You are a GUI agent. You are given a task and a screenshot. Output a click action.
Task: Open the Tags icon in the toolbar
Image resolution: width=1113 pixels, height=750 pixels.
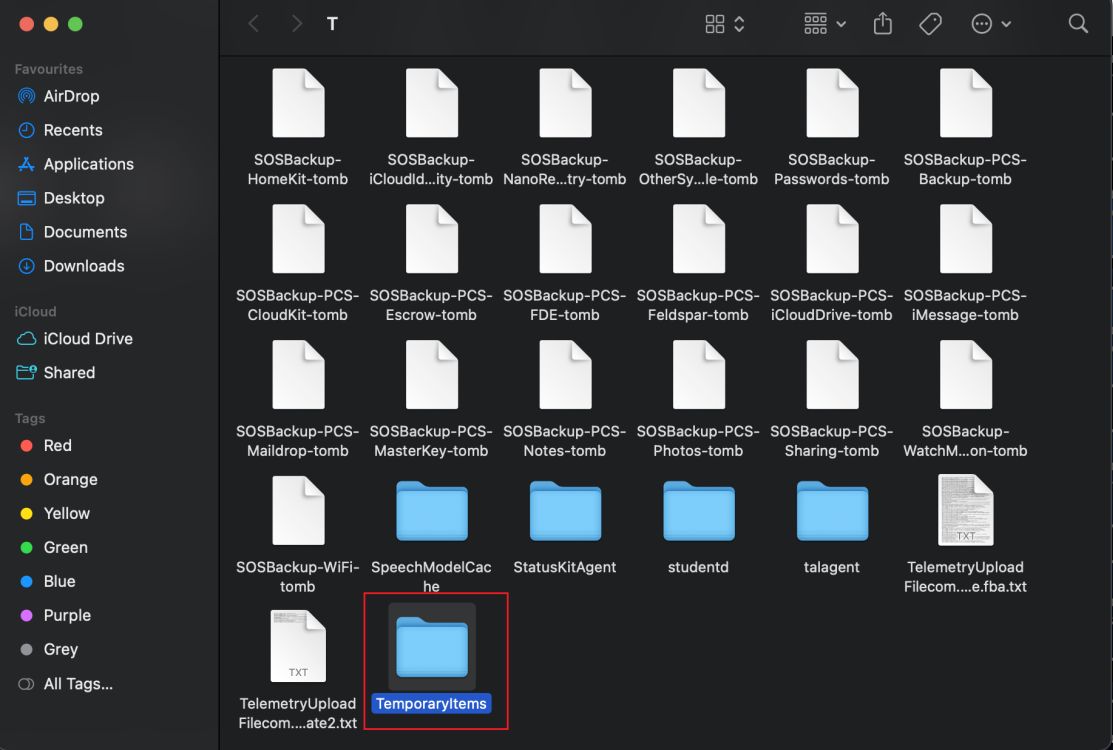tap(930, 23)
